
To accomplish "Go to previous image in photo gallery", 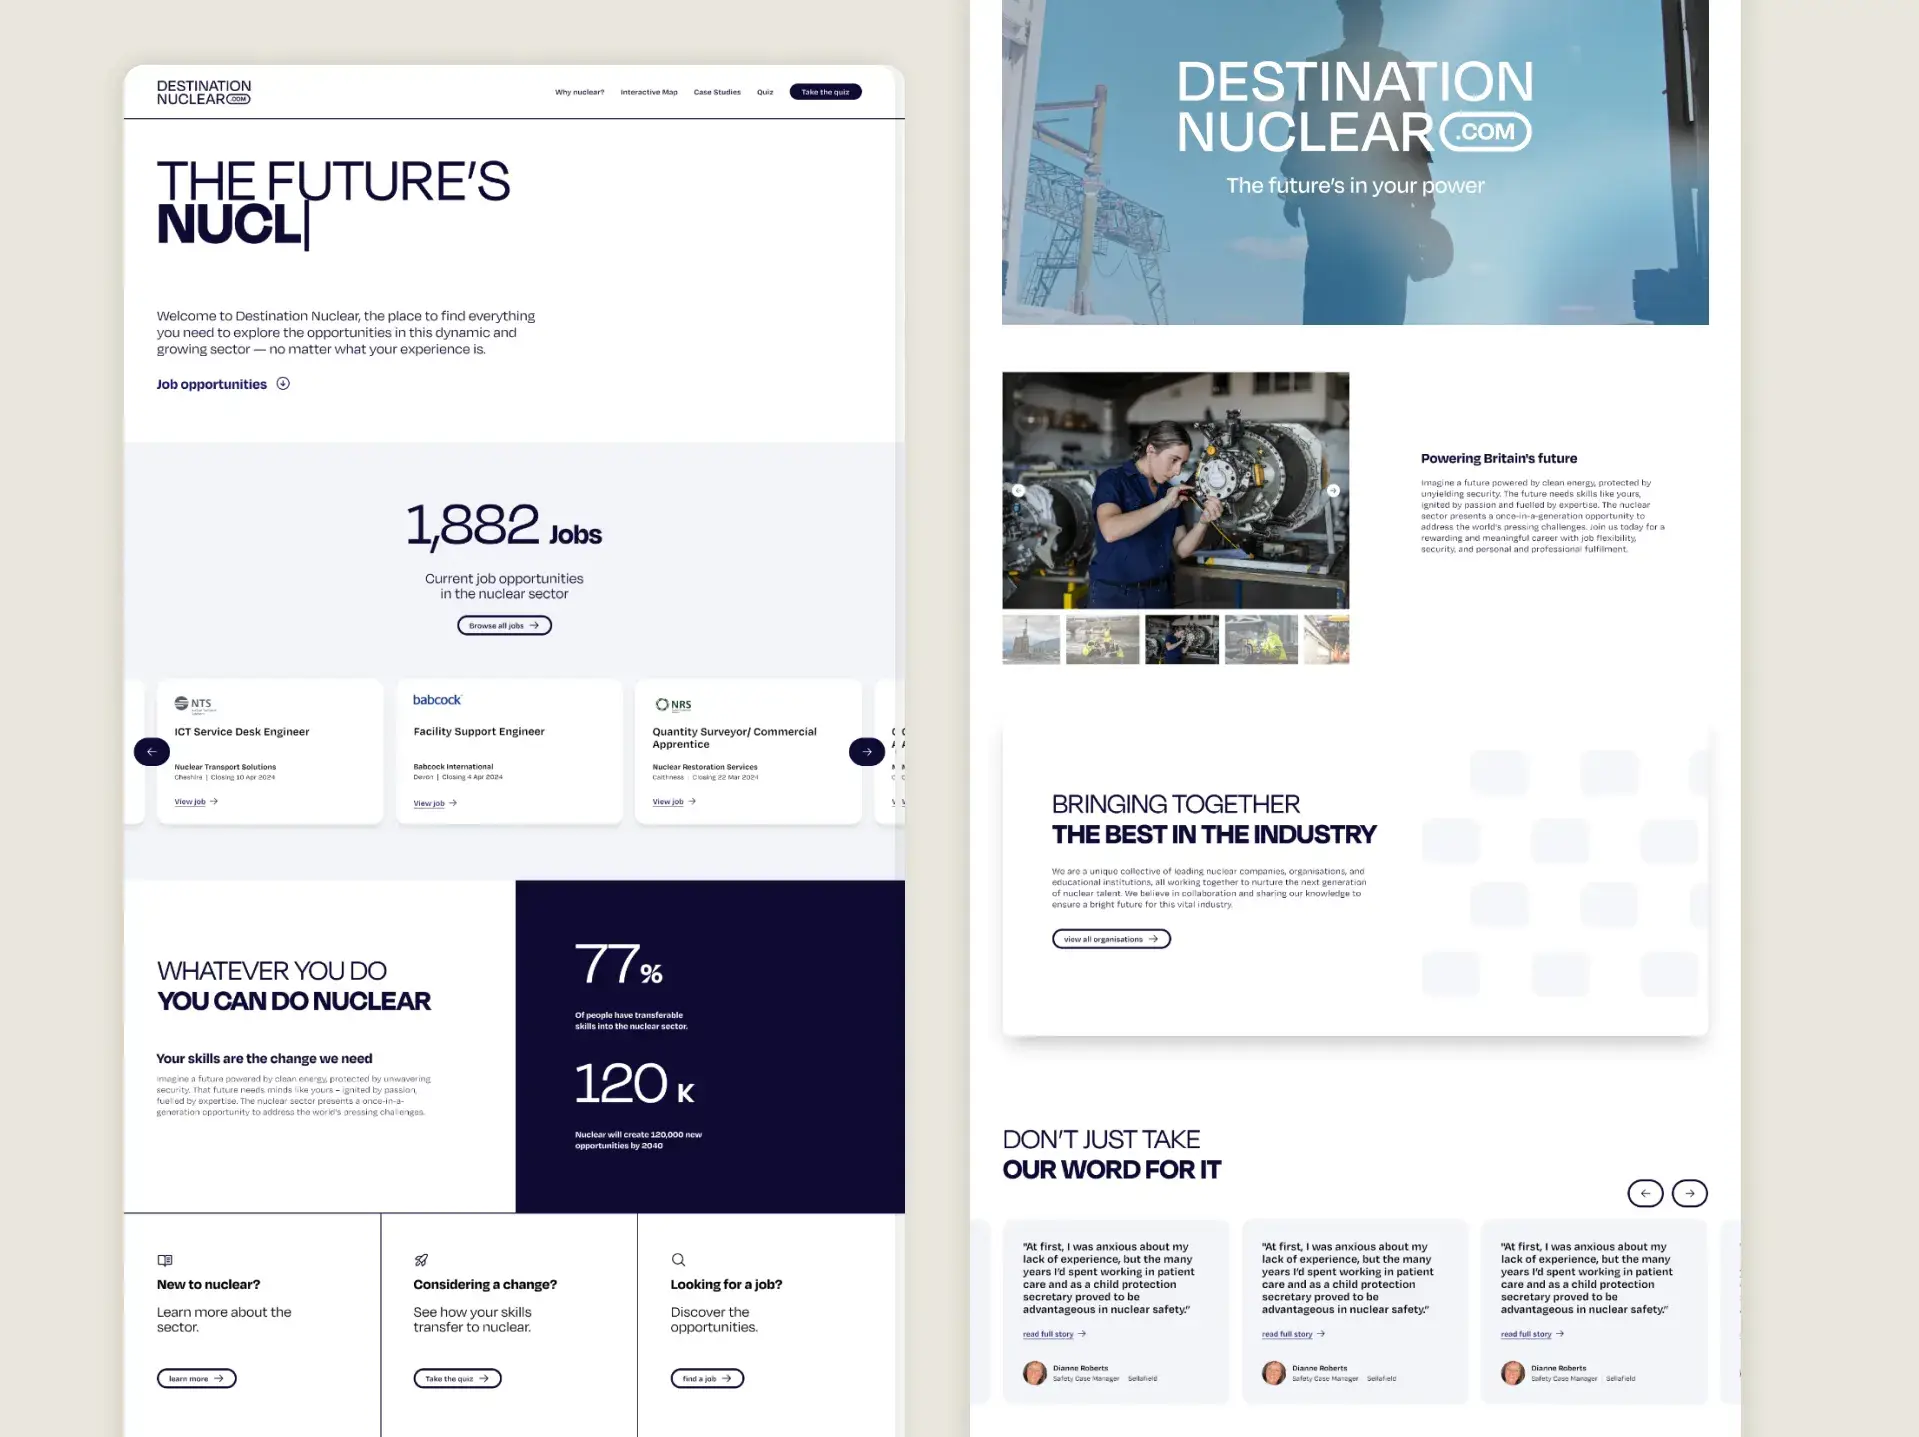I will (1018, 490).
